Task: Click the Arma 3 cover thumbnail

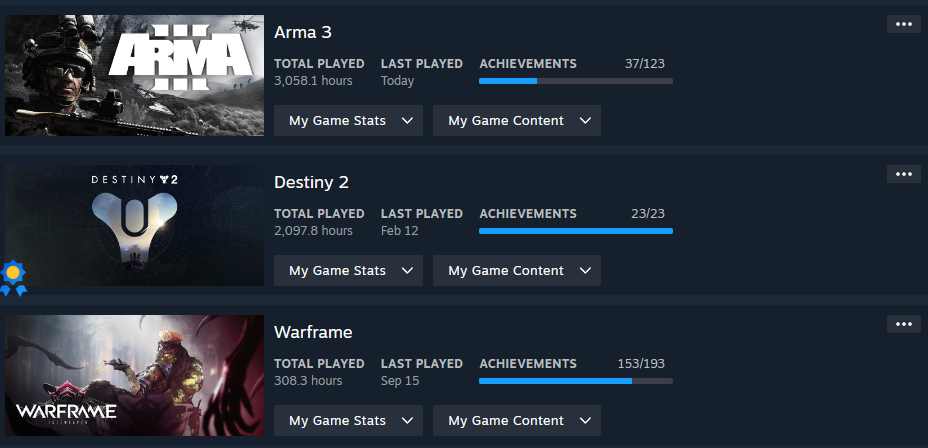Action: click(x=134, y=75)
